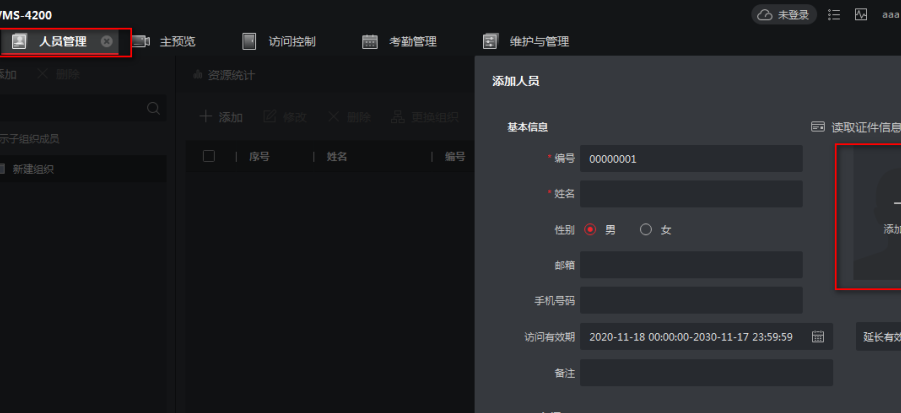Click the add face photo placeholder
The height and width of the screenshot is (413, 901).
[875, 218]
